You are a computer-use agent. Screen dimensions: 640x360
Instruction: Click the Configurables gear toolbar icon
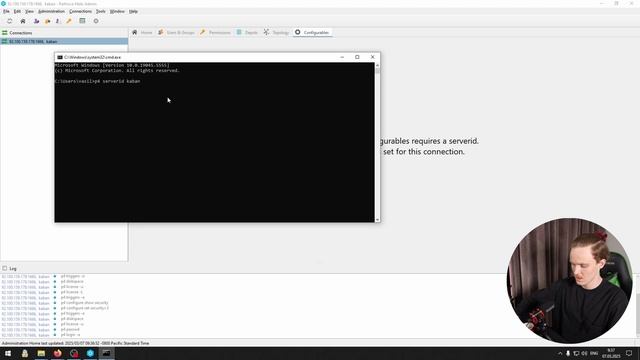coord(96,21)
